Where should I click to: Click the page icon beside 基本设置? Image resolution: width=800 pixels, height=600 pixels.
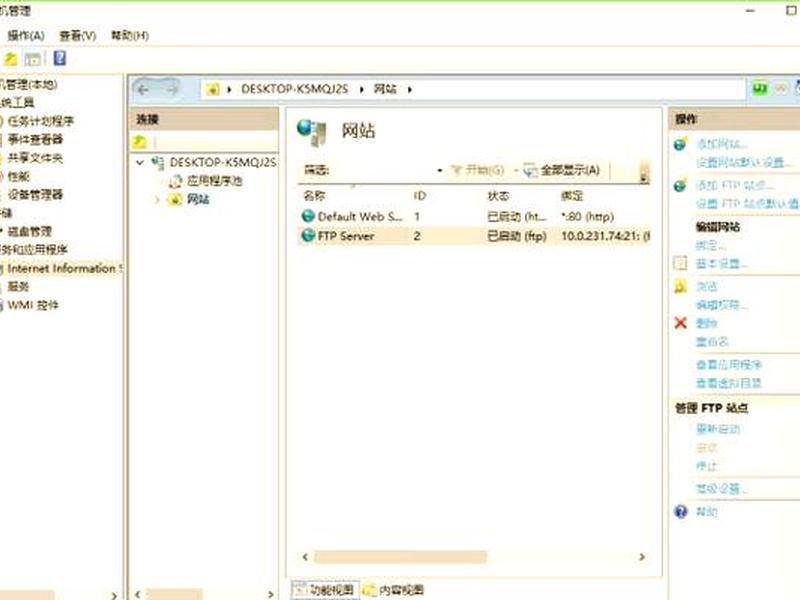pyautogui.click(x=680, y=263)
